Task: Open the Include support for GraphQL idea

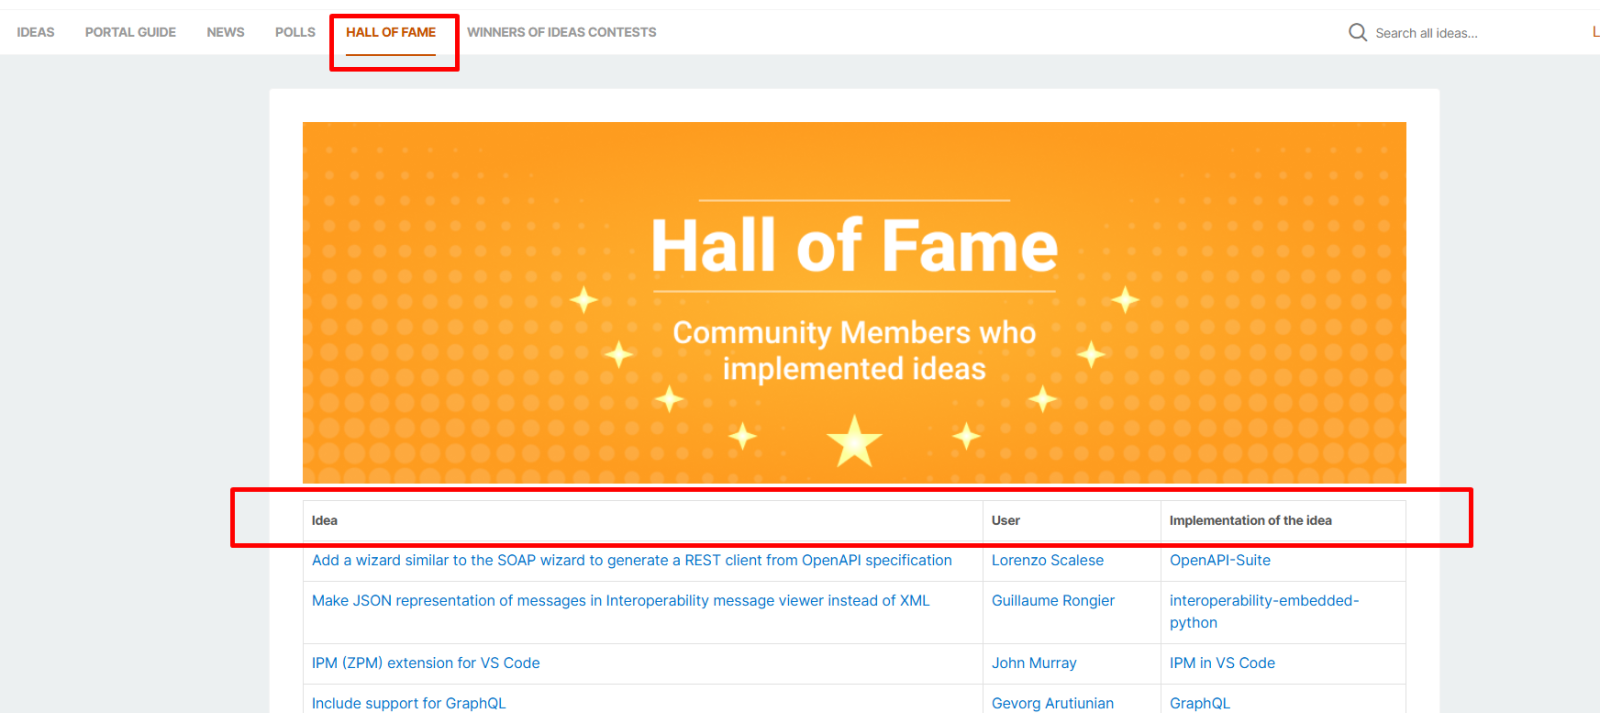Action: pos(408,703)
